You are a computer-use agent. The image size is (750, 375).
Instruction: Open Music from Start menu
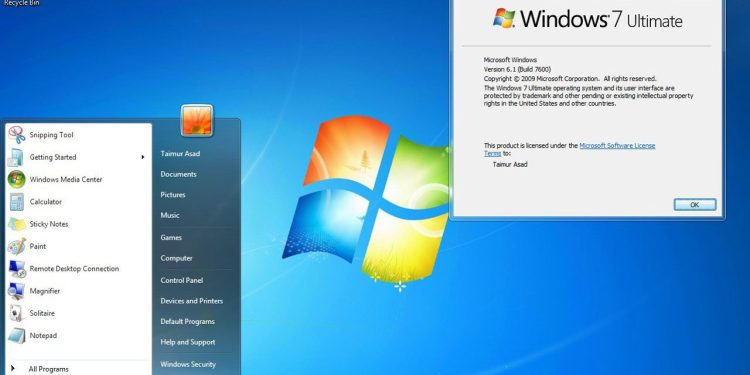click(170, 215)
